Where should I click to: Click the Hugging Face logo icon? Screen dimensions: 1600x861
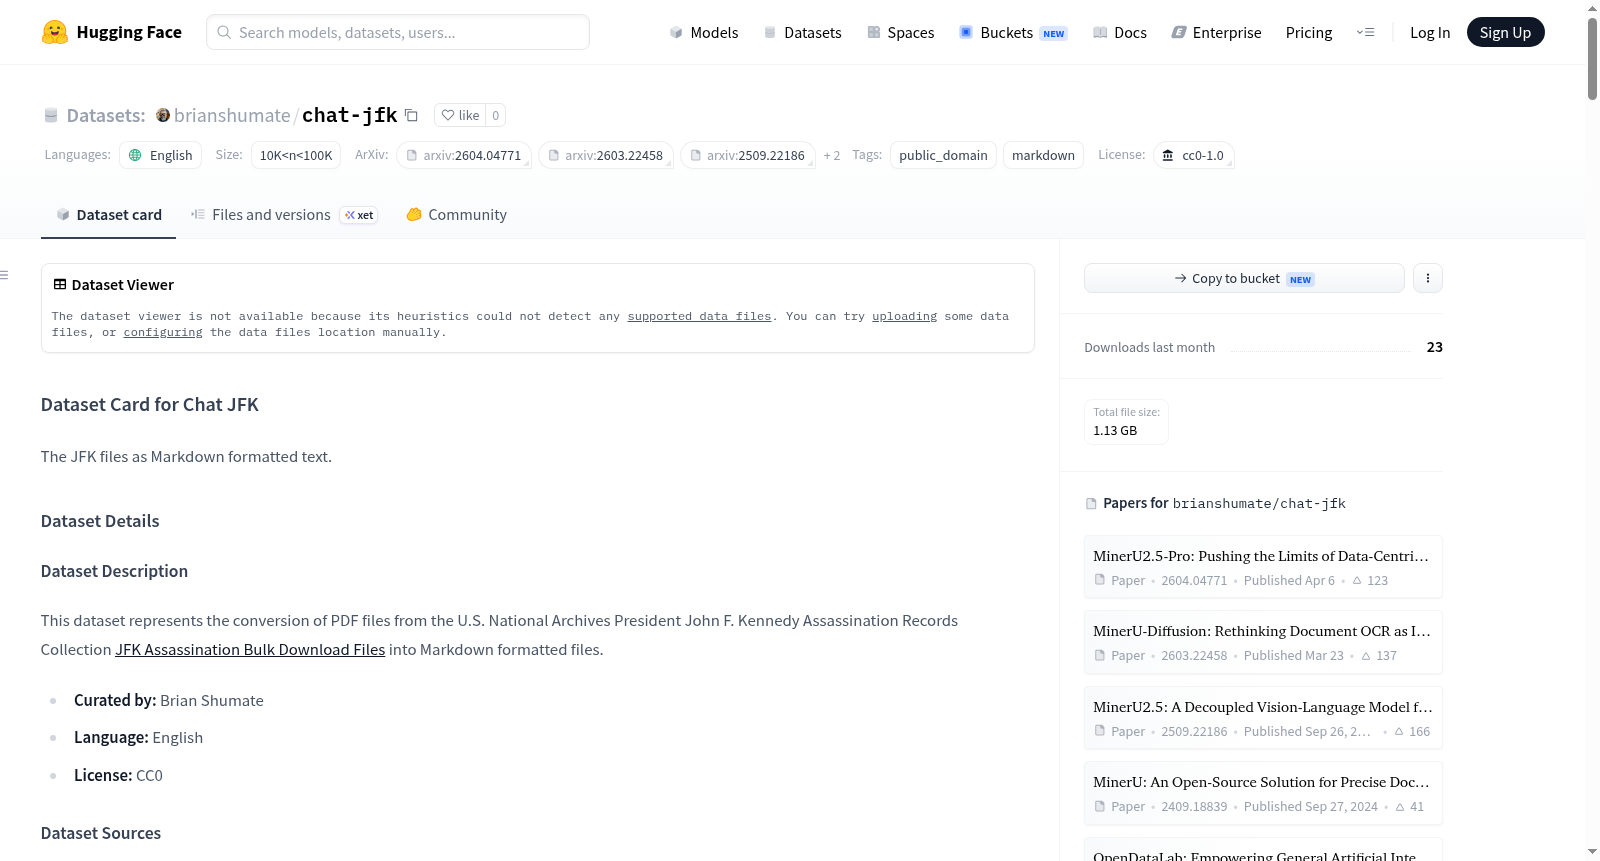click(x=55, y=32)
